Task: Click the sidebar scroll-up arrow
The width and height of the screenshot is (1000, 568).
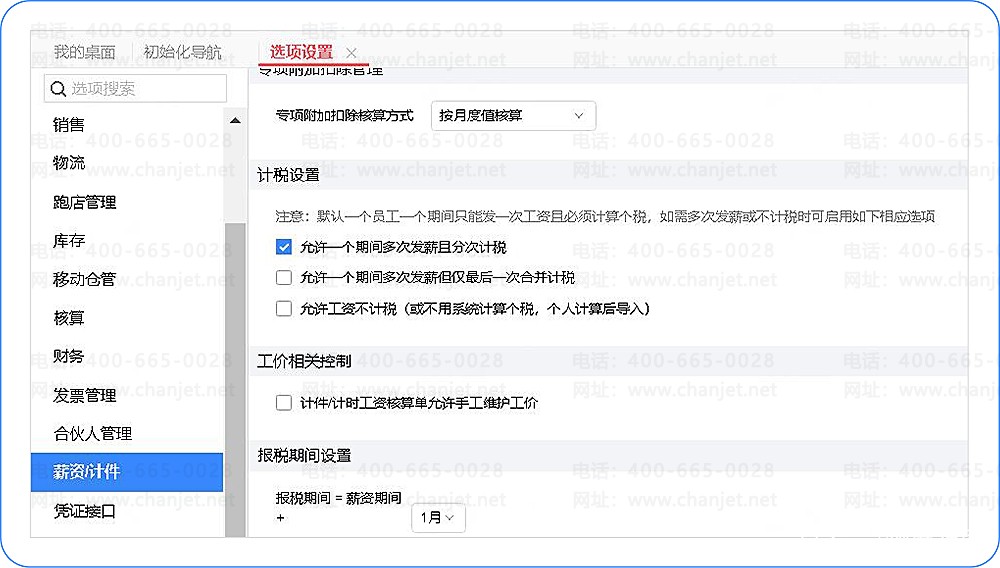Action: [235, 120]
